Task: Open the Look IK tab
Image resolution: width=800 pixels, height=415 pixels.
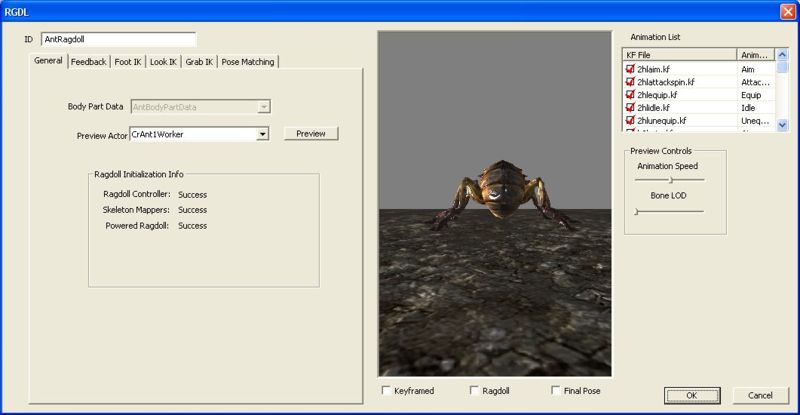Action: tap(163, 62)
